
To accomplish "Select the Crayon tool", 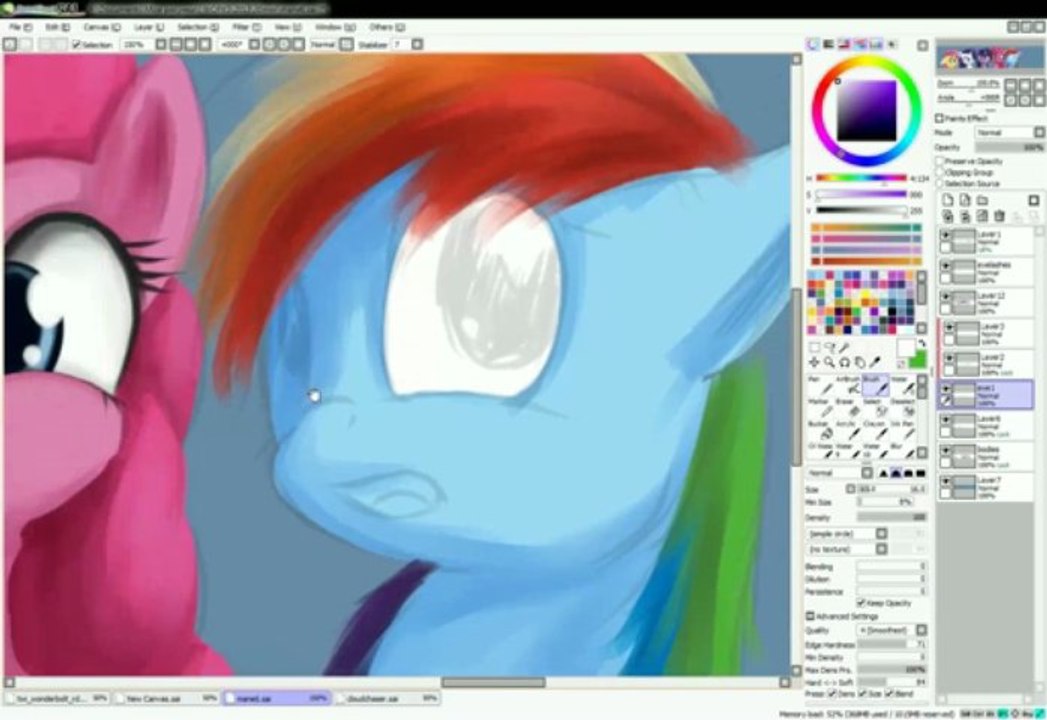I will 875,431.
